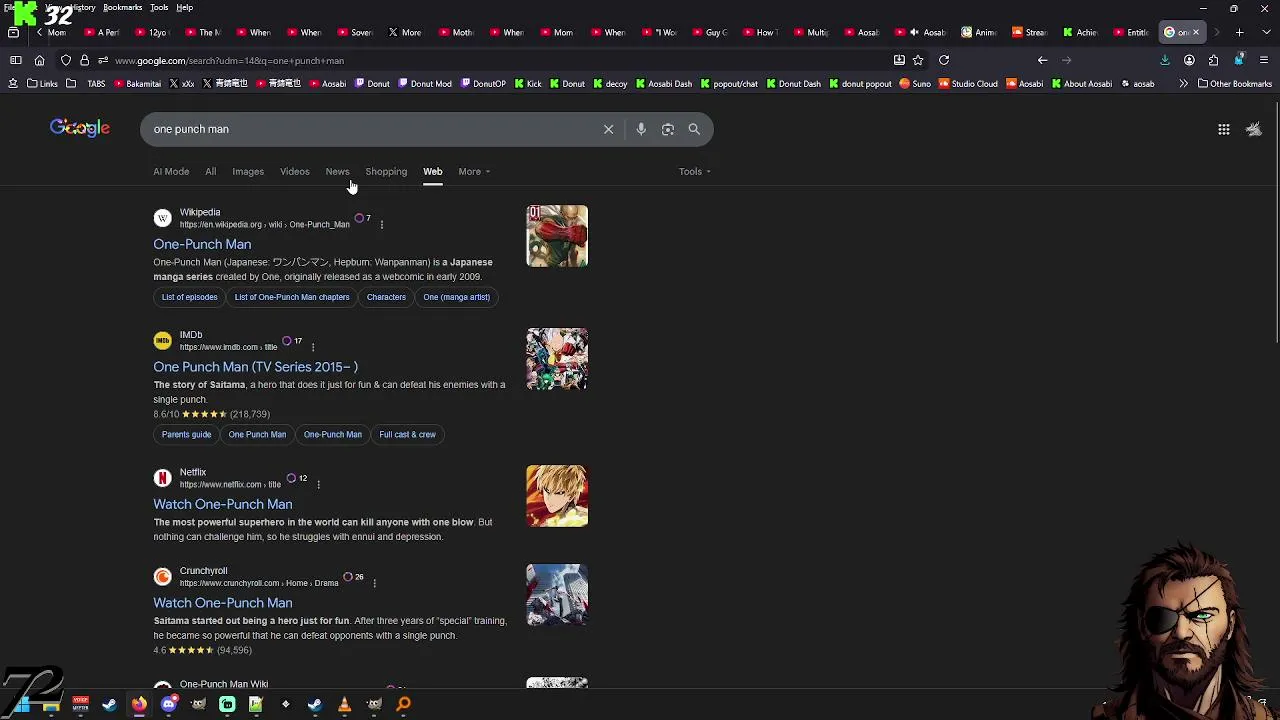Open more options for the Netflix result
This screenshot has width=1280, height=720.
(x=318, y=484)
